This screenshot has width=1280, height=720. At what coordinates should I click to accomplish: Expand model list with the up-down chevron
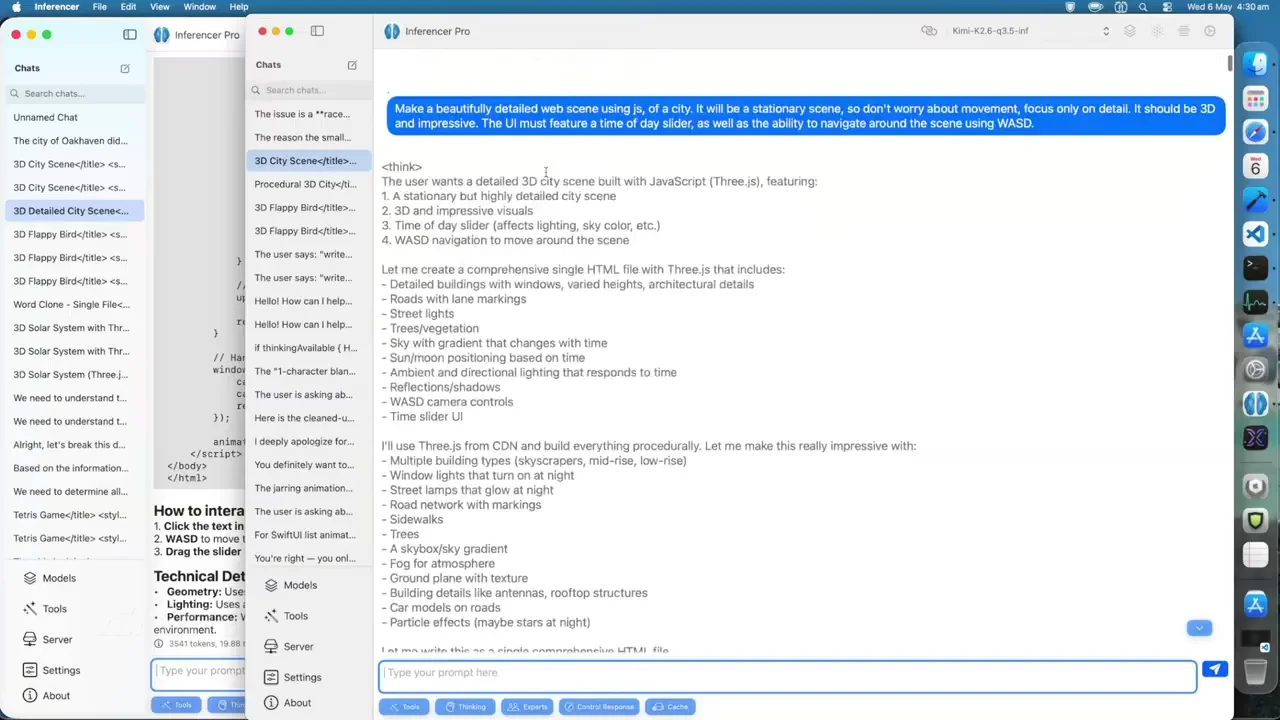point(1105,31)
